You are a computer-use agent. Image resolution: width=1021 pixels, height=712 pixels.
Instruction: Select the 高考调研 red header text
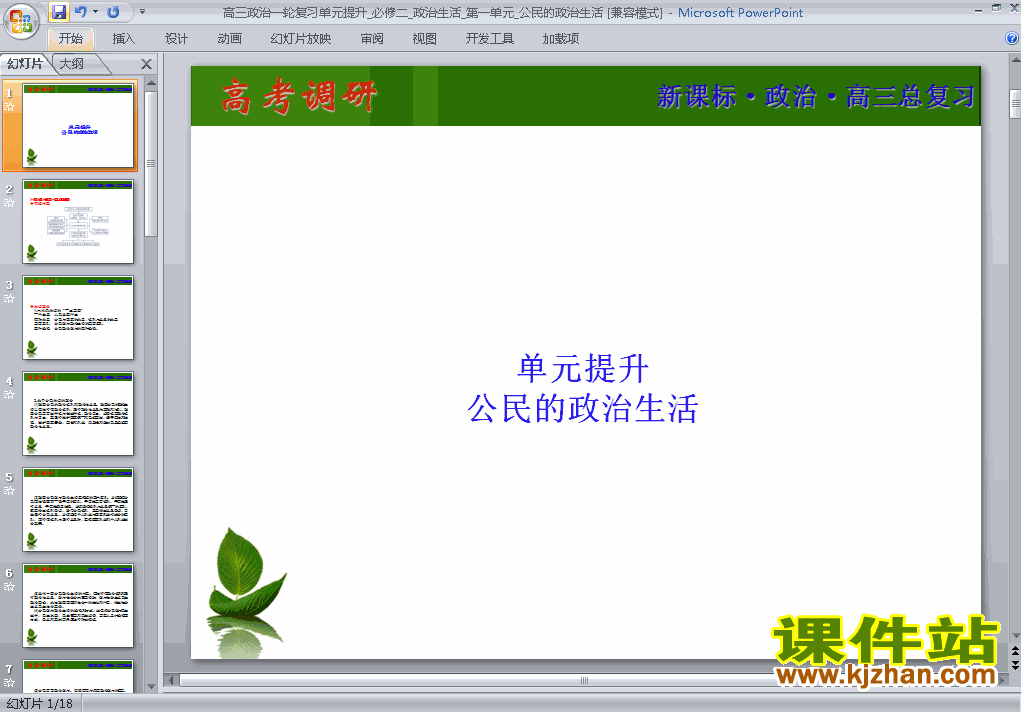tap(299, 96)
